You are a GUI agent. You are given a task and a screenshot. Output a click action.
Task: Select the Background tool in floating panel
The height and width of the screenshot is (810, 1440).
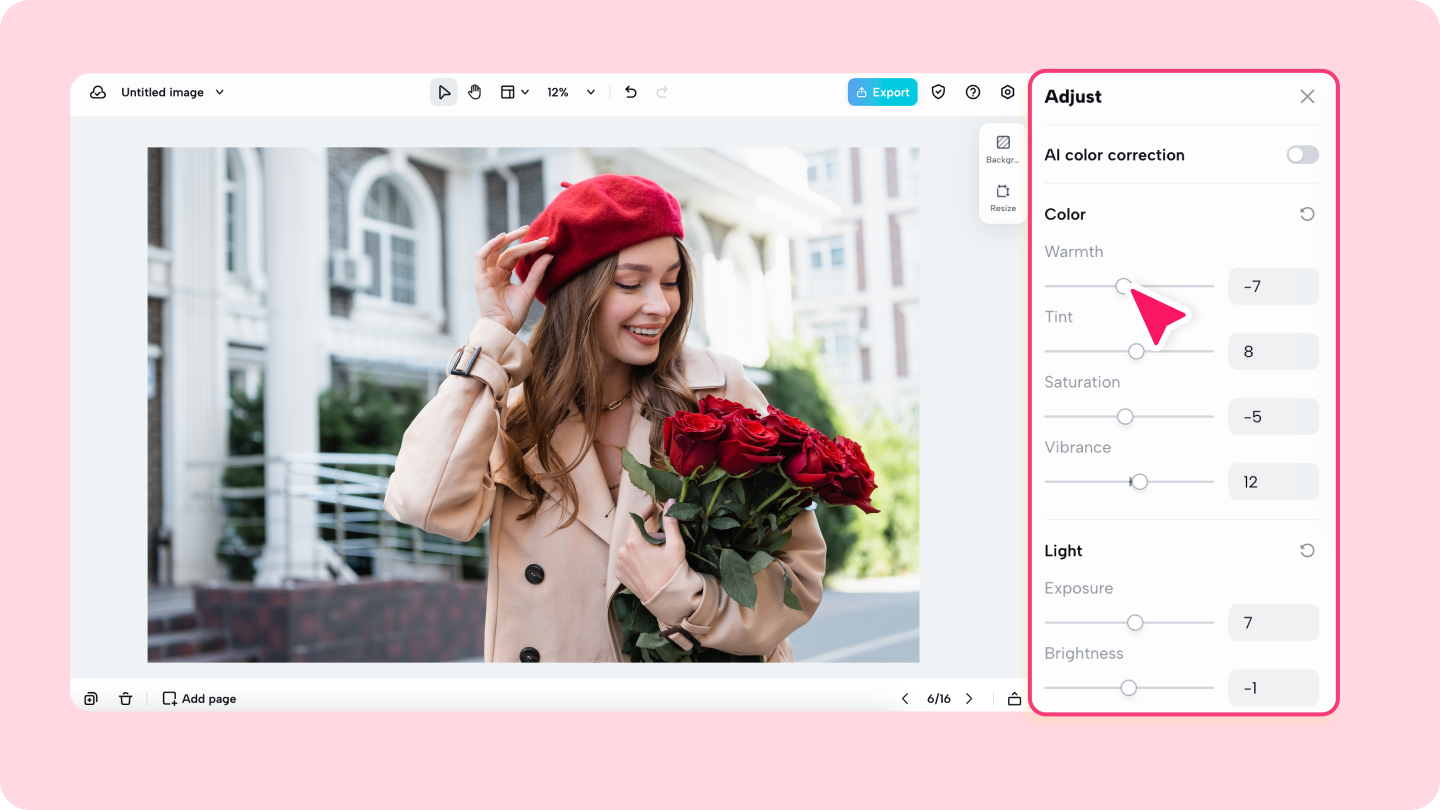click(x=1003, y=147)
